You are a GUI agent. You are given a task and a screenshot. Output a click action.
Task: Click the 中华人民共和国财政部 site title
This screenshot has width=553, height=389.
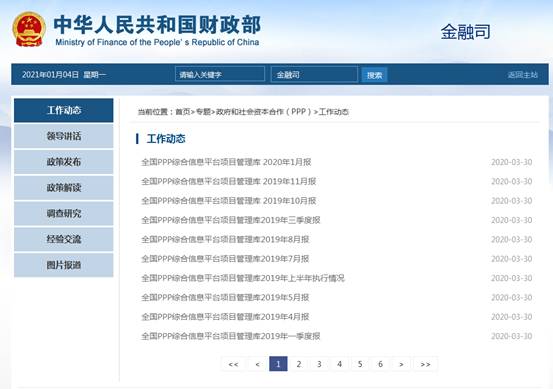157,24
